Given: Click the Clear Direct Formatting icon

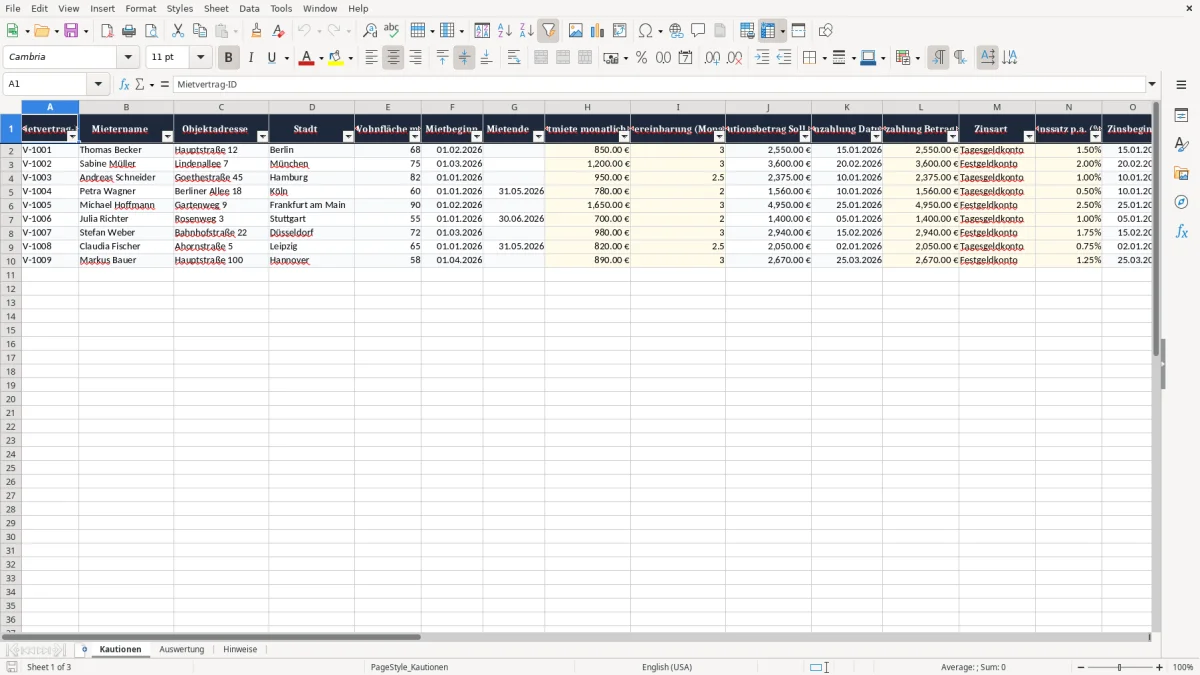Looking at the screenshot, I should pos(279,31).
